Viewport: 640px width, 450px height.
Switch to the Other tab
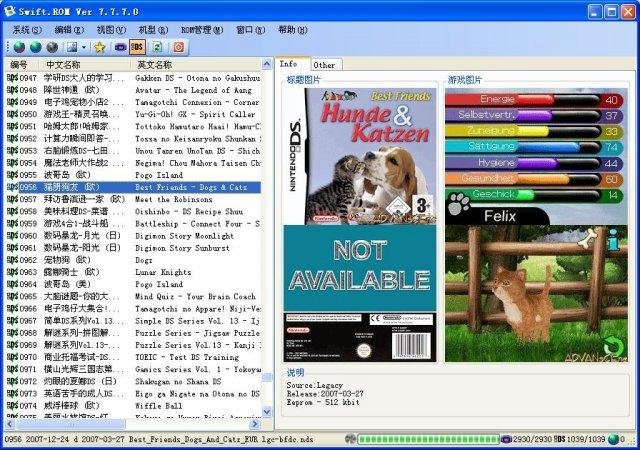point(325,65)
